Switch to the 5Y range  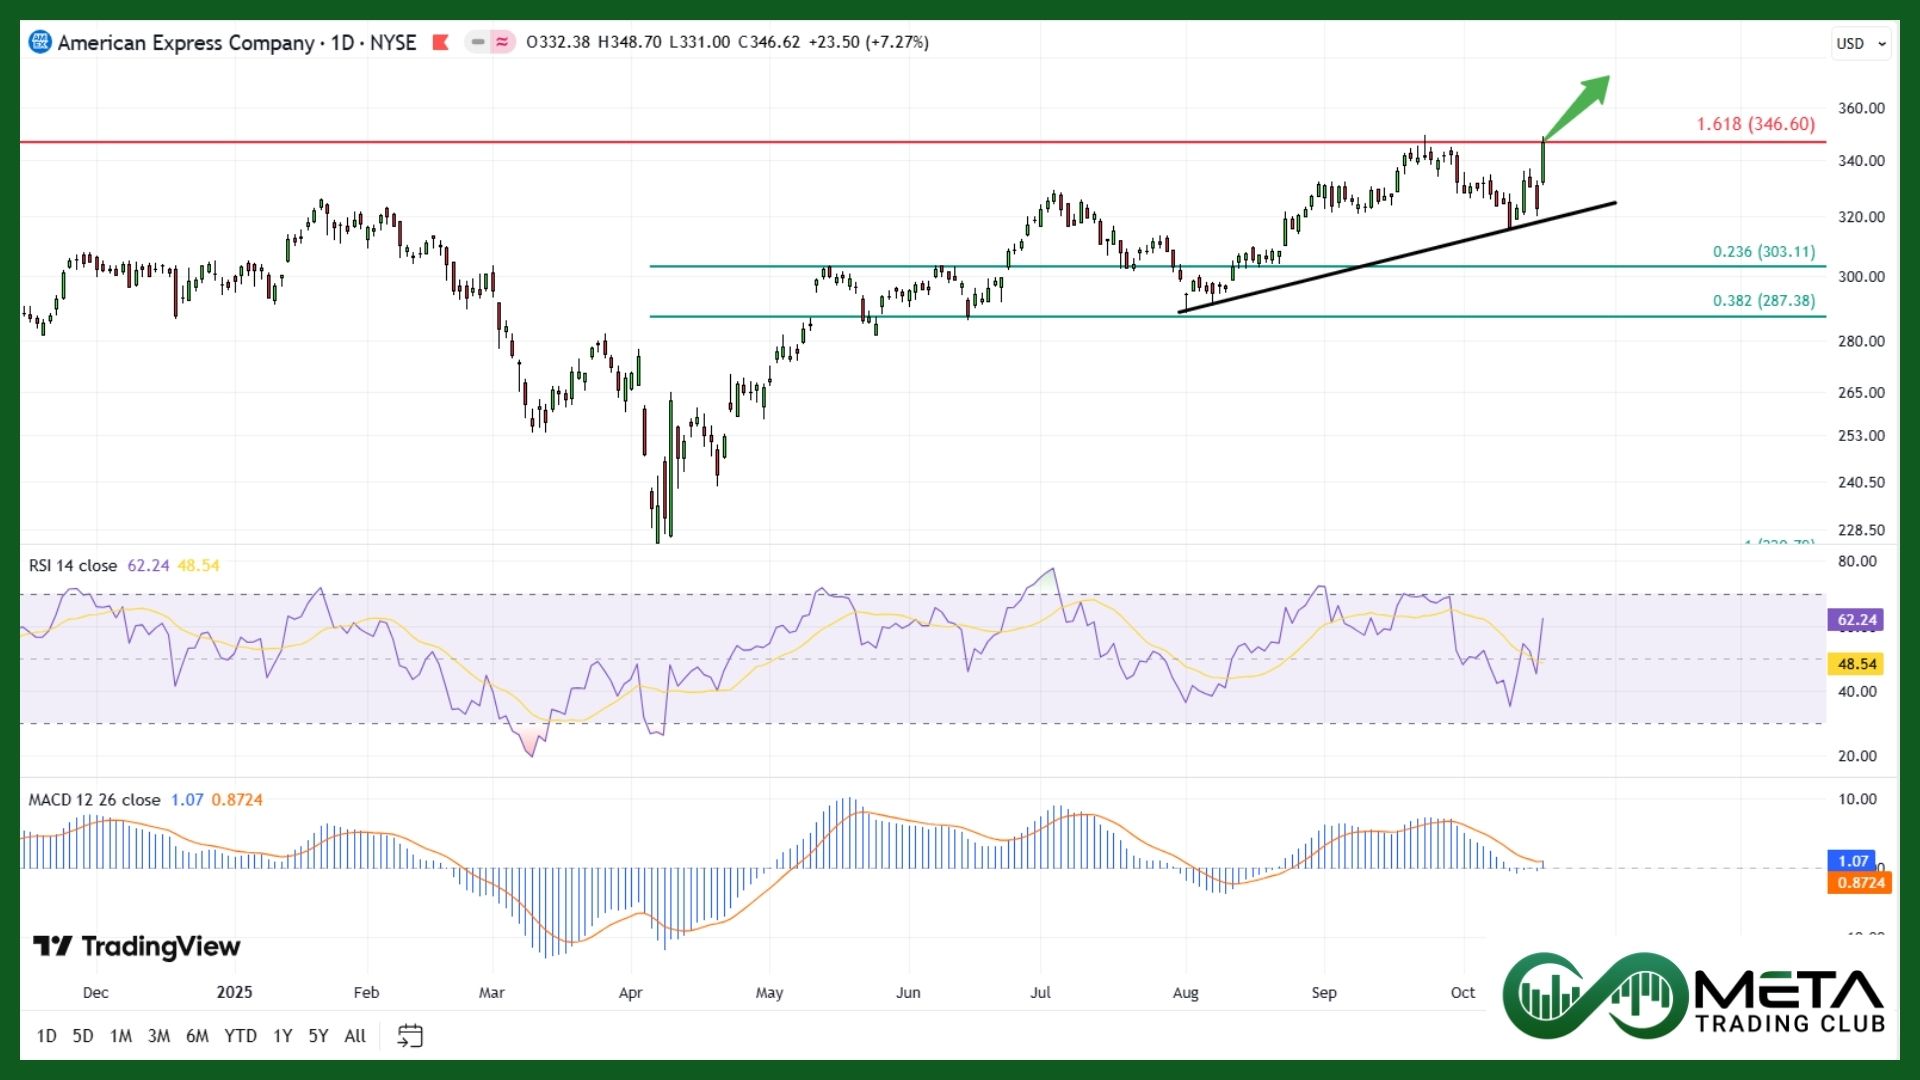point(318,1036)
